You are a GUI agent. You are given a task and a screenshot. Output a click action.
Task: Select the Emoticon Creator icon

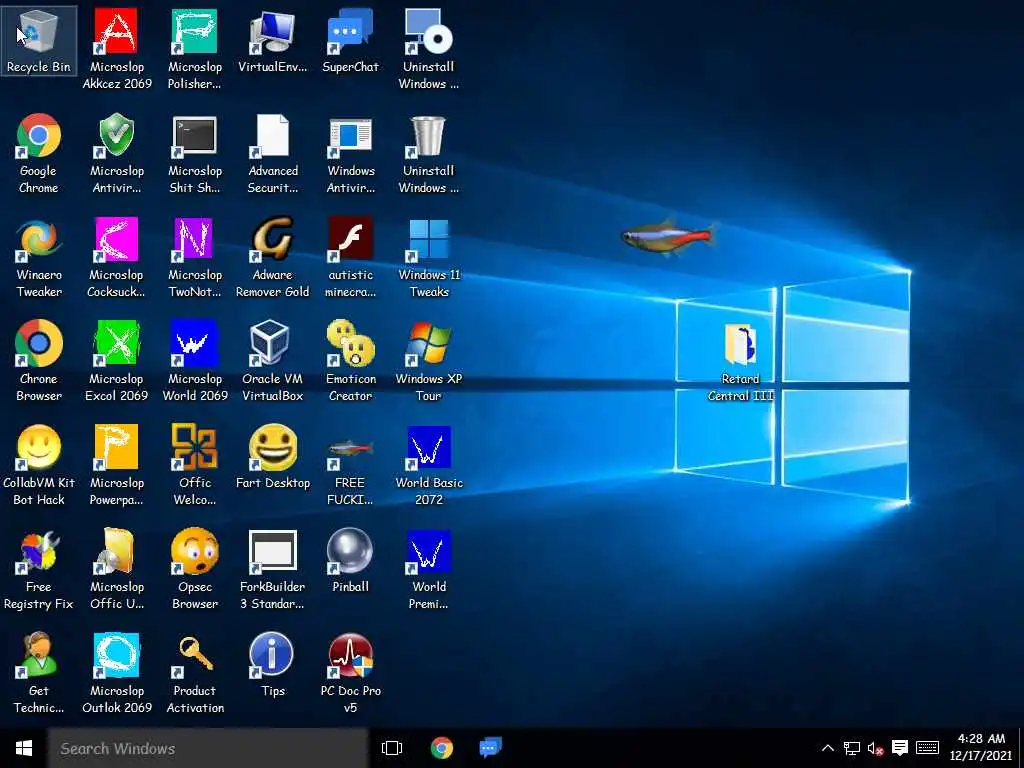pos(350,361)
